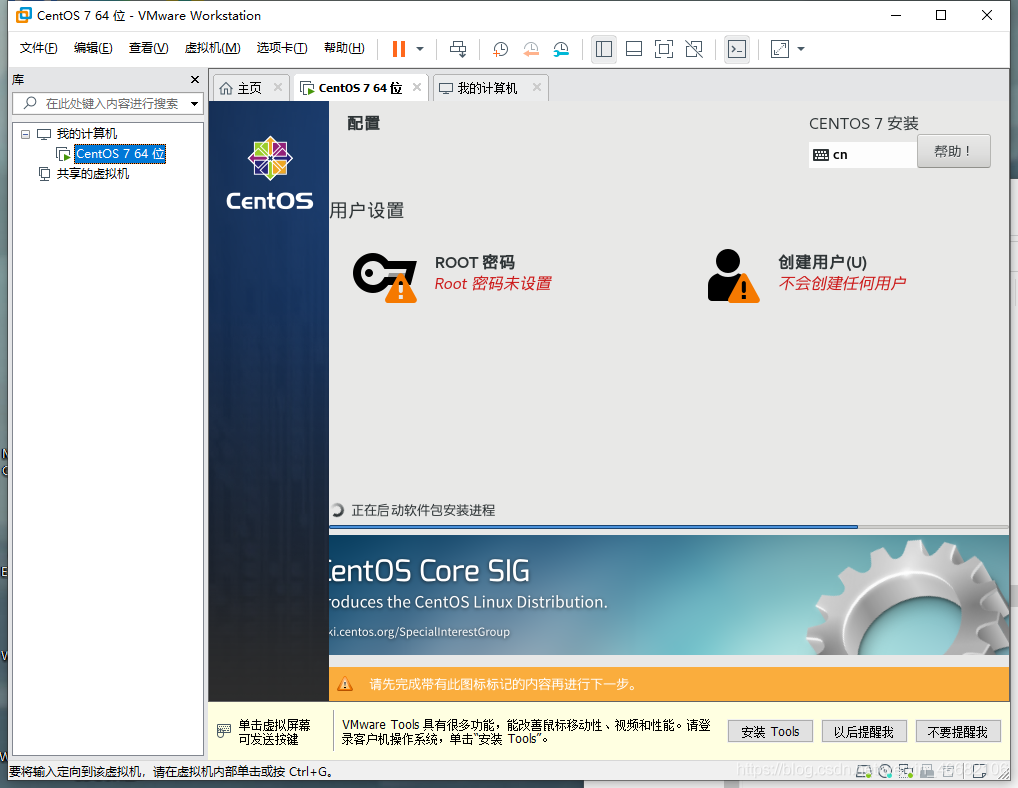Click the CentOS Core SIG banner image
Image resolution: width=1018 pixels, height=788 pixels.
669,595
